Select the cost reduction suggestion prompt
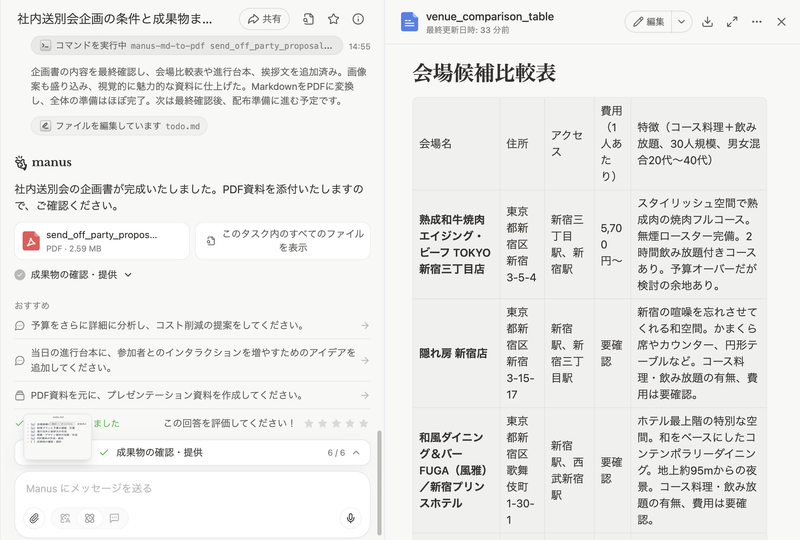The width and height of the screenshot is (800, 540). (192, 325)
